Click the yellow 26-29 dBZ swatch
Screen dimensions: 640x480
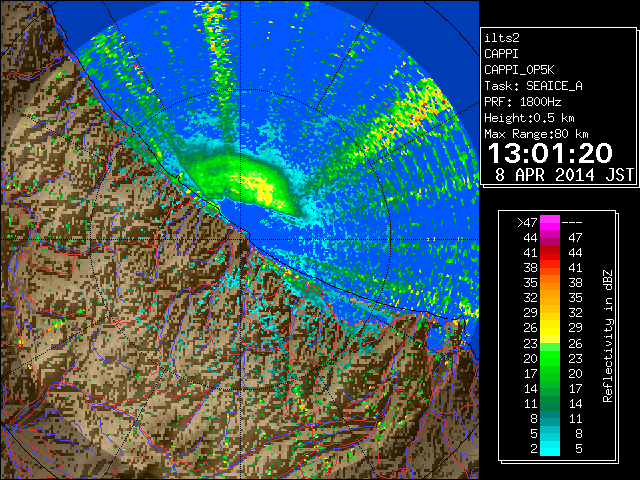(550, 328)
